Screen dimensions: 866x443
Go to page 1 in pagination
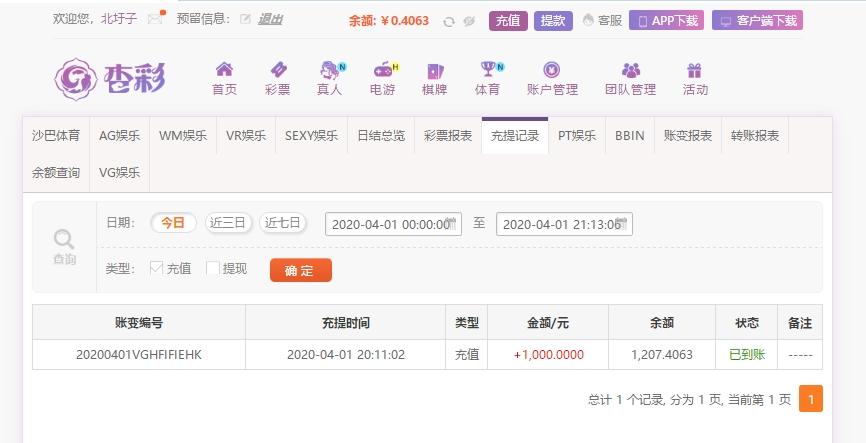click(x=811, y=399)
